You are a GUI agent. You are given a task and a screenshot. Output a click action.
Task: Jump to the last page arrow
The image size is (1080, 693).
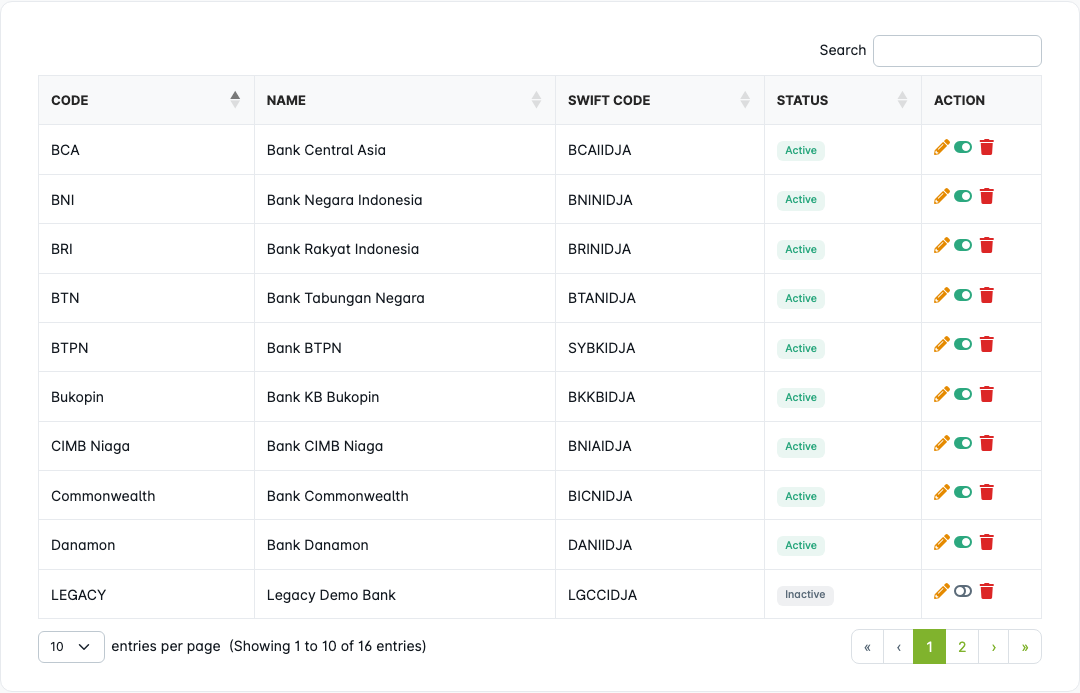(x=1025, y=647)
